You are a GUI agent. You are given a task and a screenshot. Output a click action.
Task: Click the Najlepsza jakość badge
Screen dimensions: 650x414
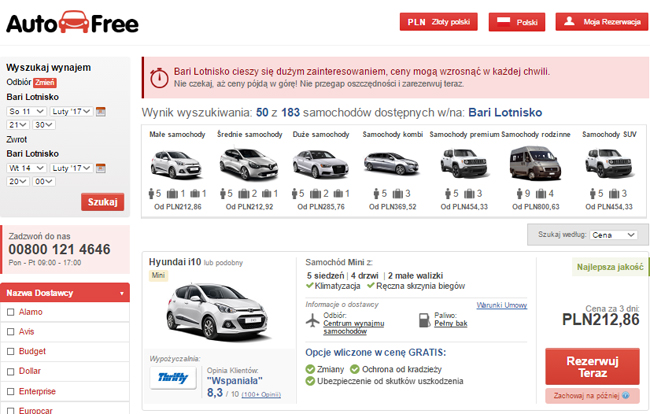(610, 267)
